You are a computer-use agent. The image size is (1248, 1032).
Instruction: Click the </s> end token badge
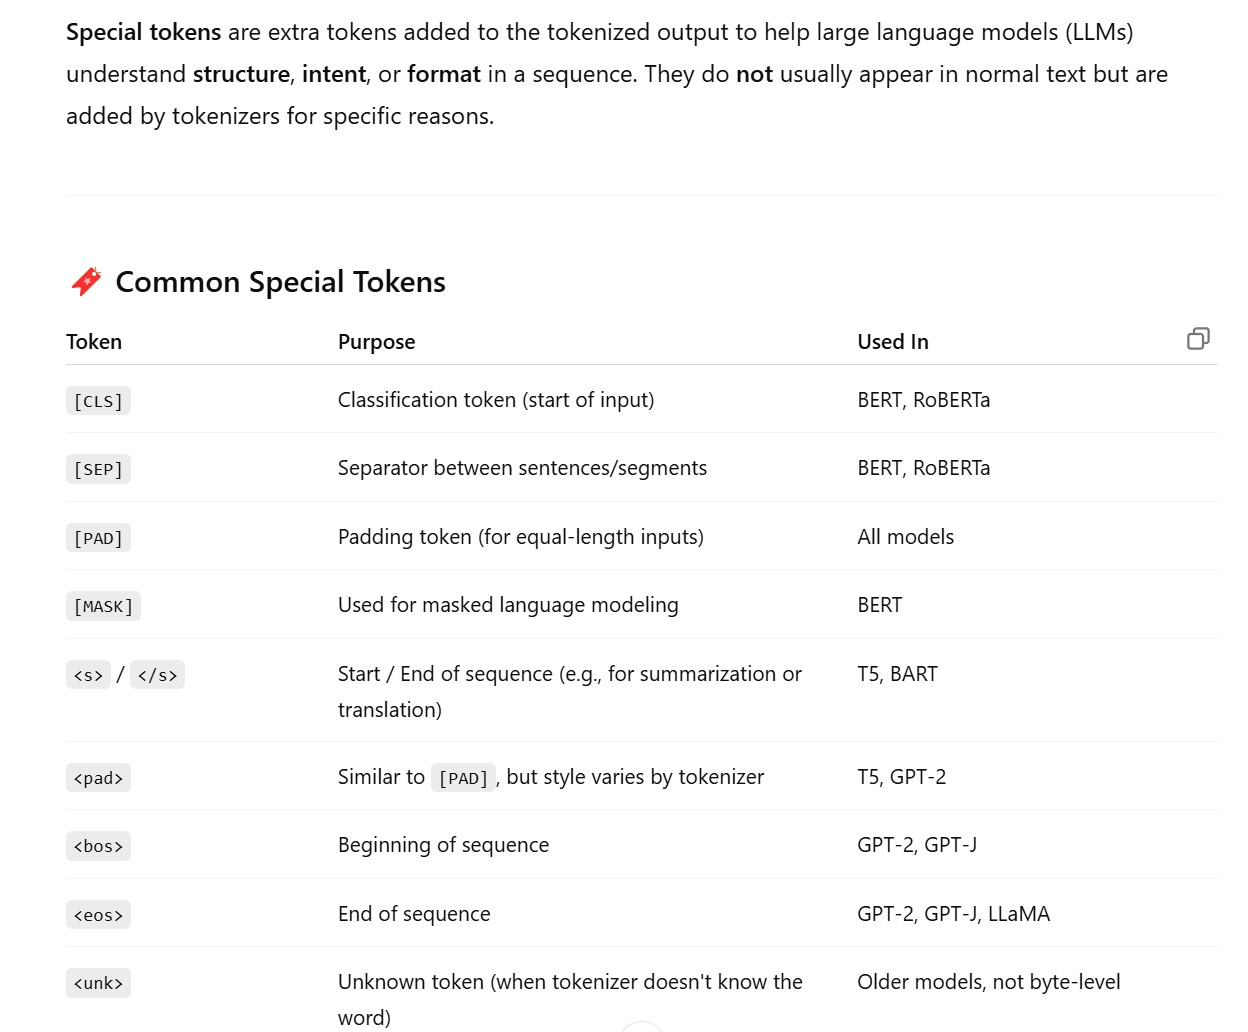(x=158, y=675)
